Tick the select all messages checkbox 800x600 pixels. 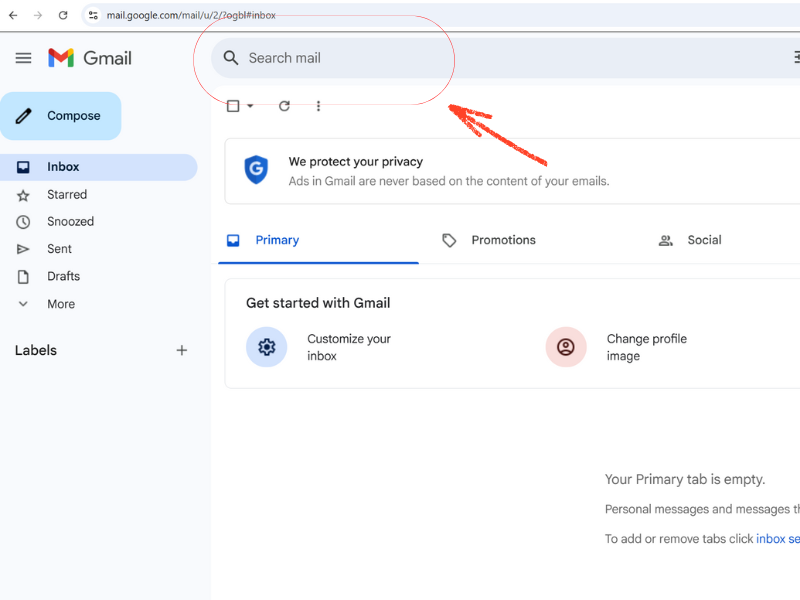tap(233, 106)
